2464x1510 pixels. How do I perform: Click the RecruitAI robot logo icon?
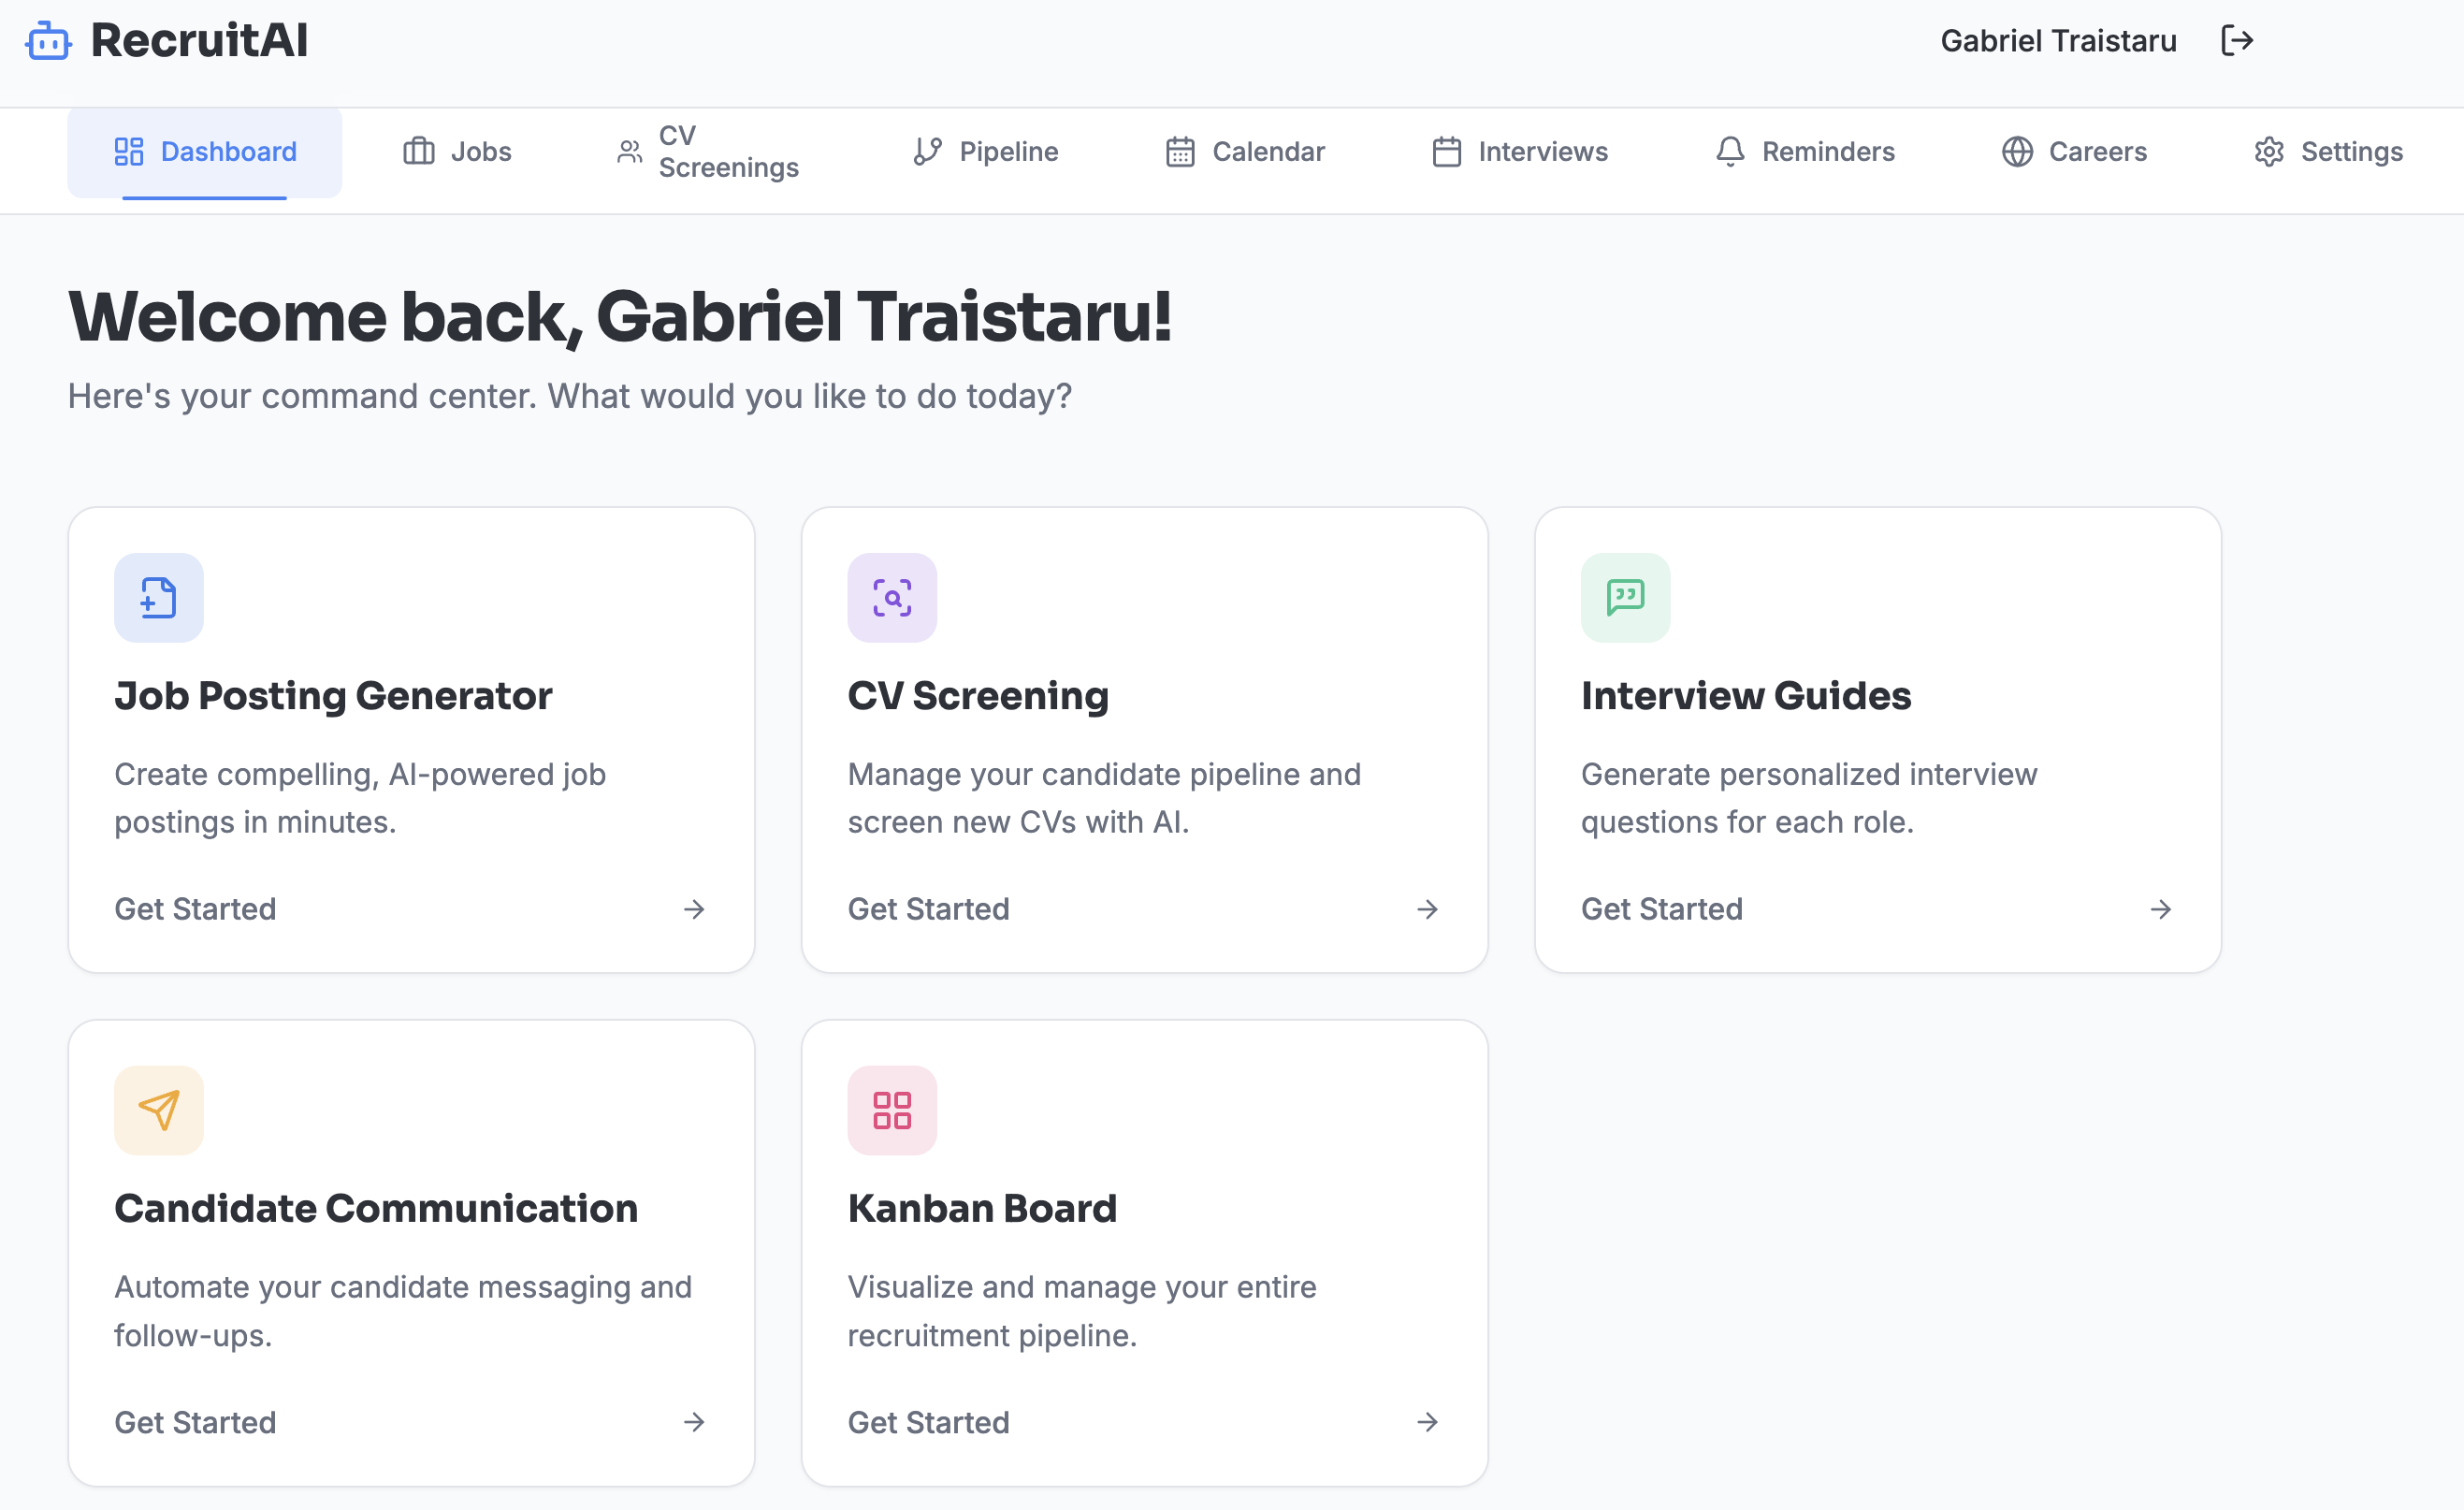point(47,41)
